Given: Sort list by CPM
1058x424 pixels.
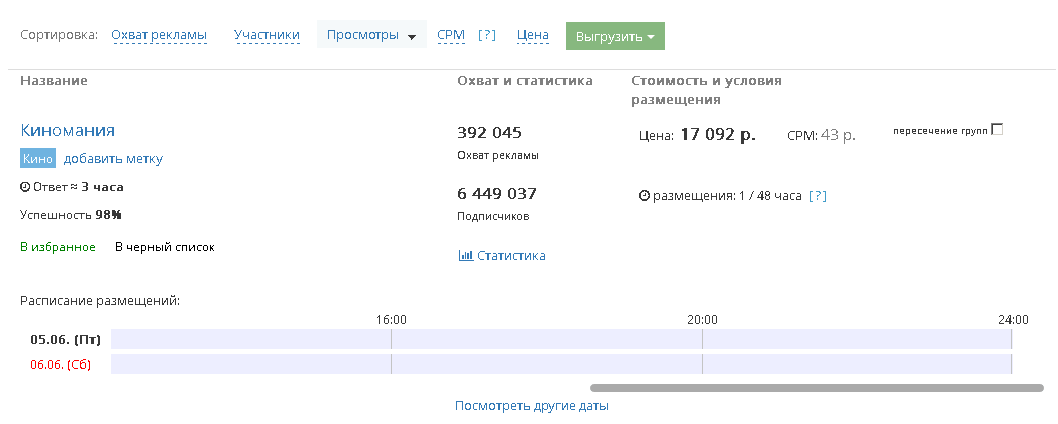Looking at the screenshot, I should (x=451, y=36).
